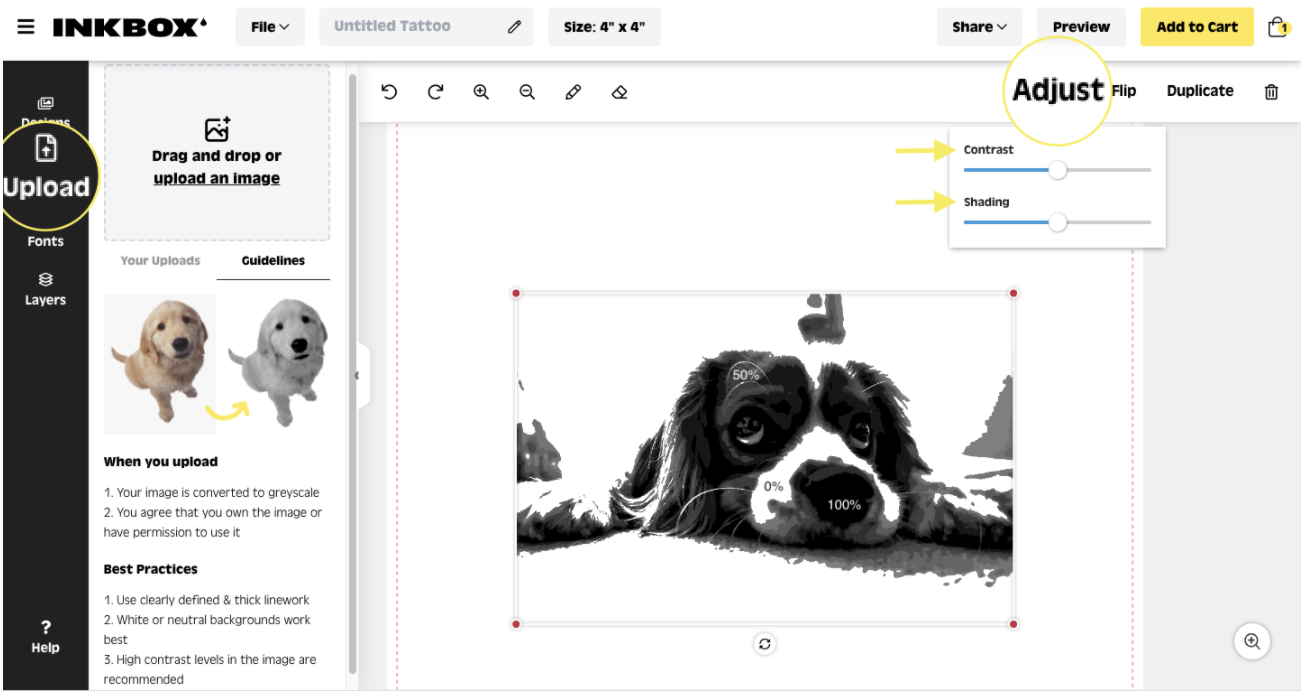Click the rotate handle below the image

tap(765, 644)
